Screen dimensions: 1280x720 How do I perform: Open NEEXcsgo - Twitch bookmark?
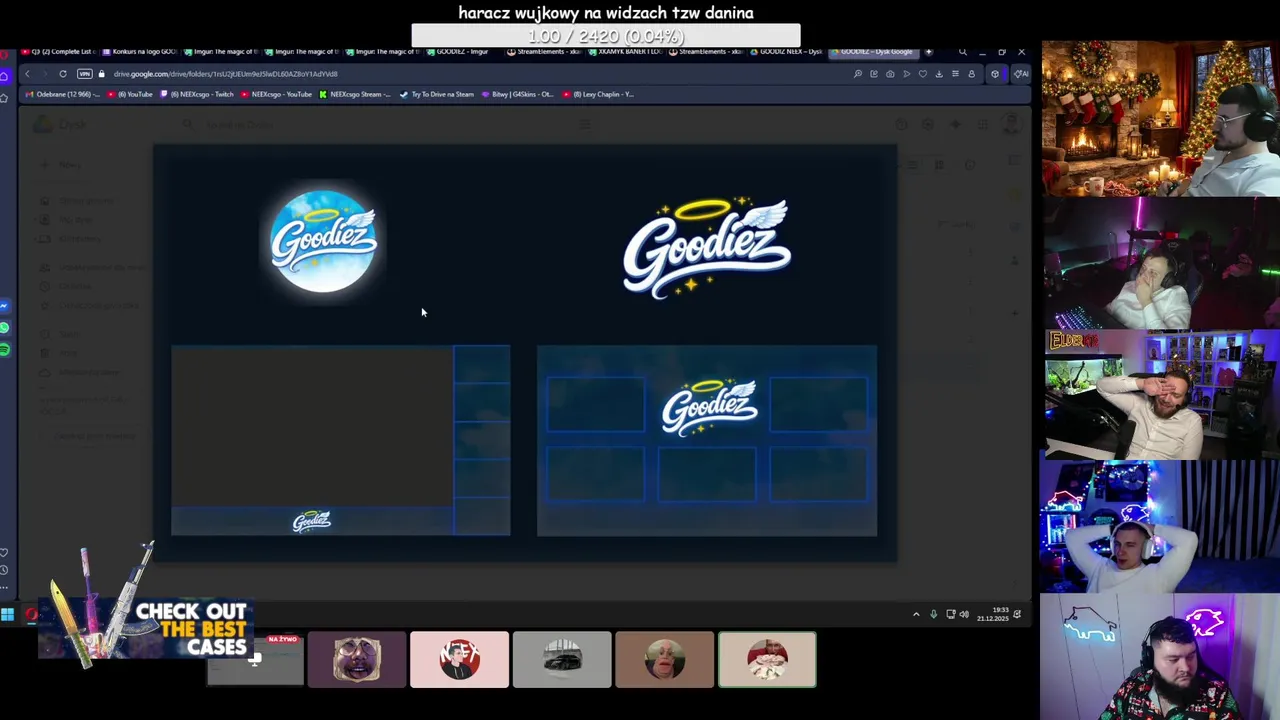point(196,94)
